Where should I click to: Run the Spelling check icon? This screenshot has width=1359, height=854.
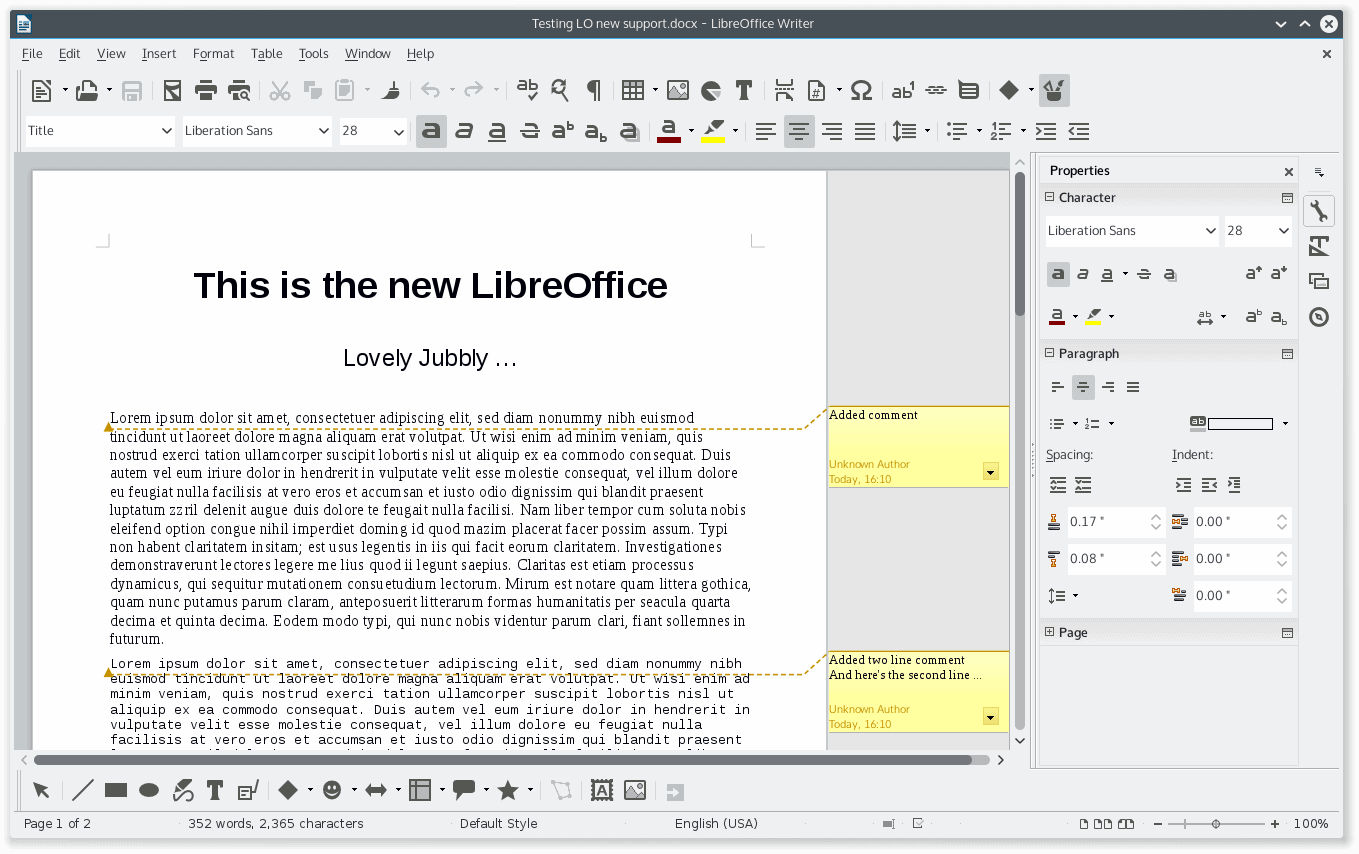coord(527,91)
